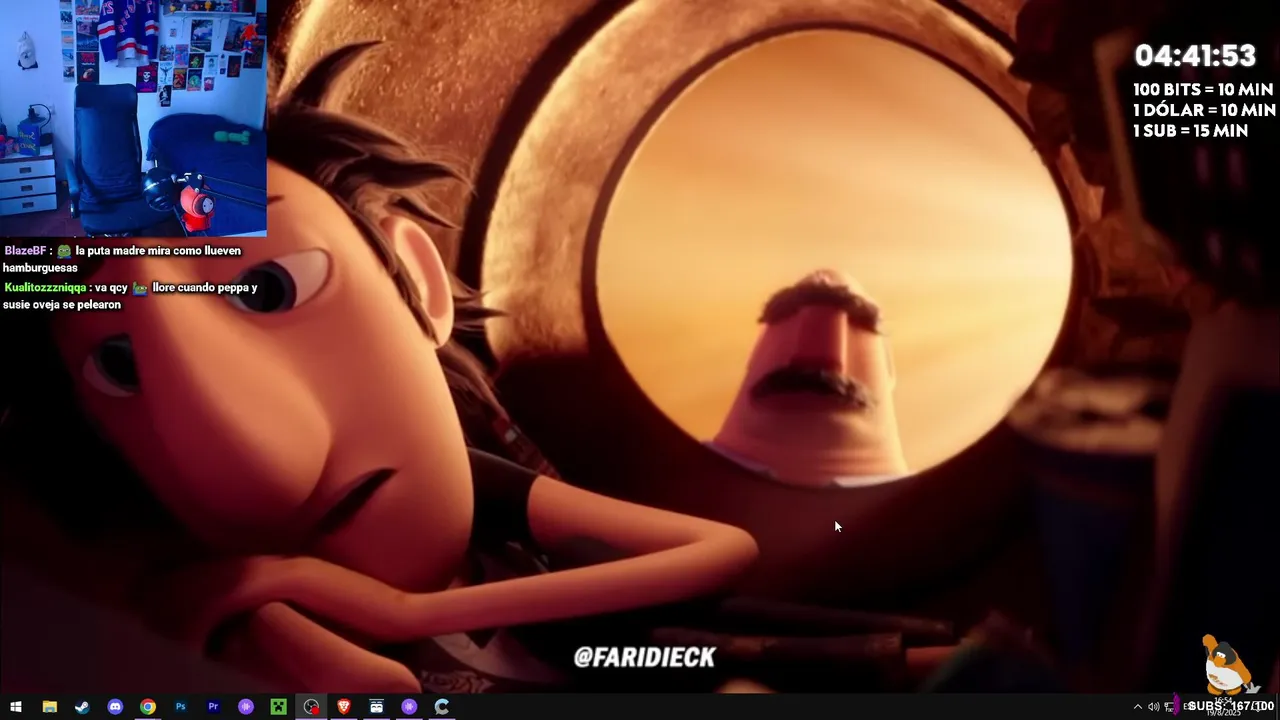Show hidden system tray icons chevron
The height and width of the screenshot is (720, 1280).
click(1138, 707)
